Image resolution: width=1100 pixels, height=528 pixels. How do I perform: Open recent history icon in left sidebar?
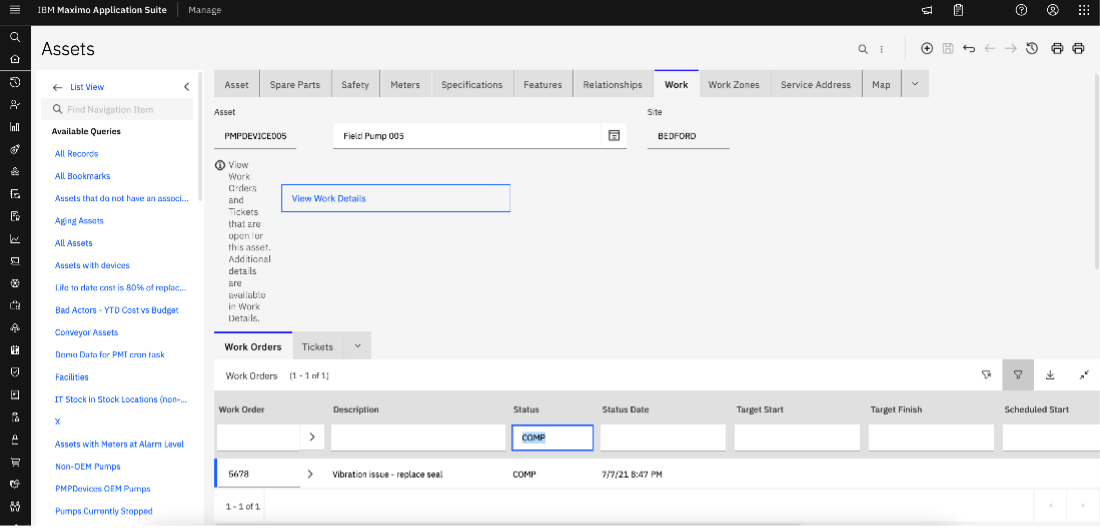pyautogui.click(x=15, y=82)
